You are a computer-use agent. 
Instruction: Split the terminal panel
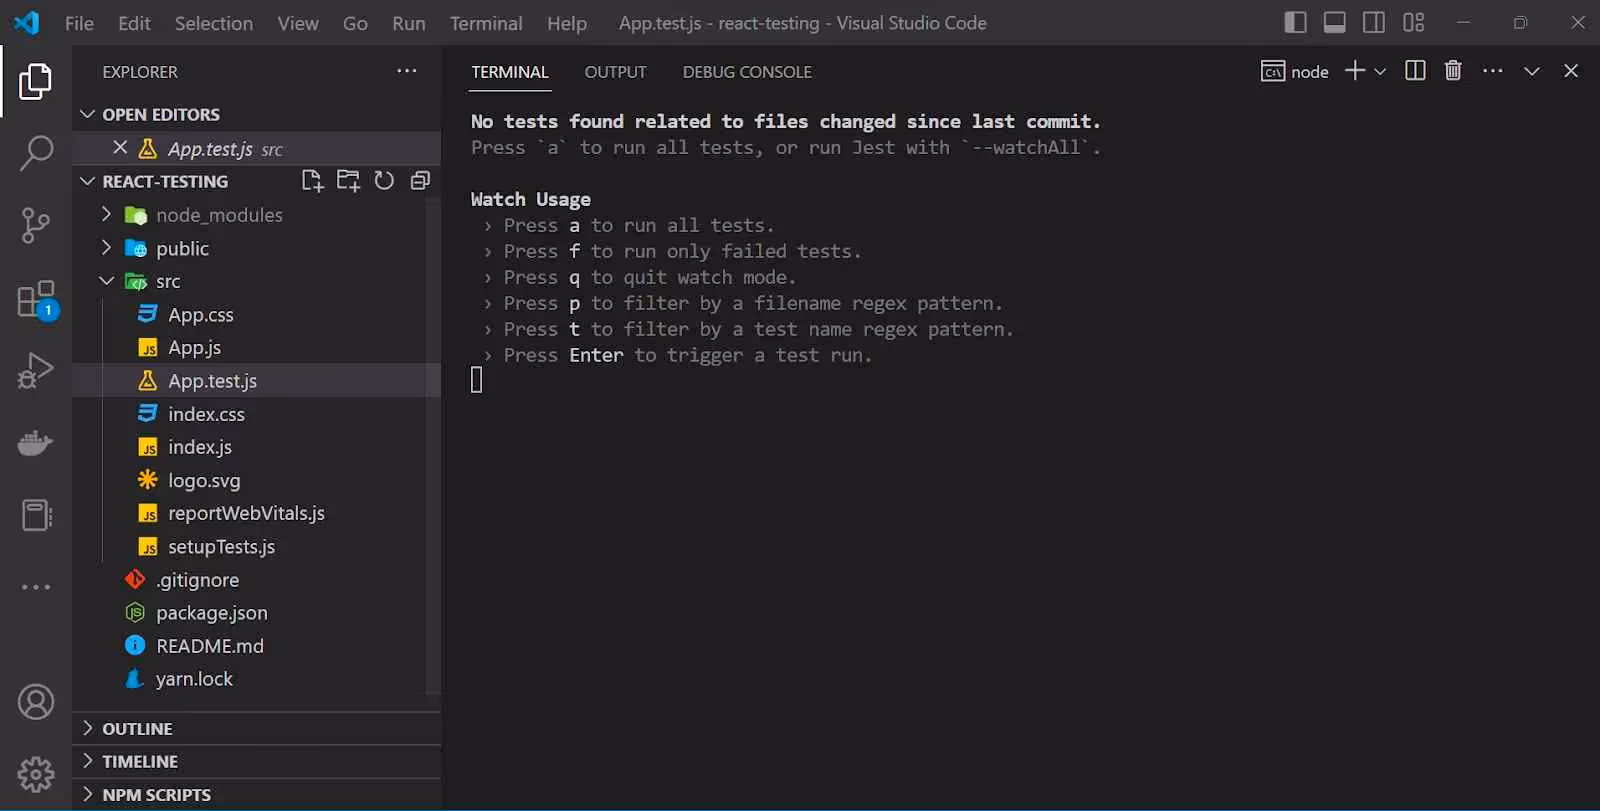coord(1415,70)
